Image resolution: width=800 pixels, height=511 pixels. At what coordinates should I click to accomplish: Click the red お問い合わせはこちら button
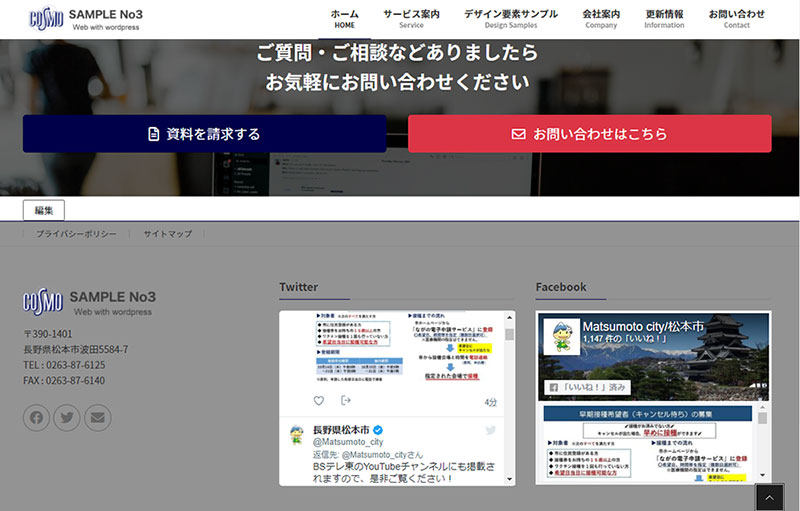click(x=589, y=134)
